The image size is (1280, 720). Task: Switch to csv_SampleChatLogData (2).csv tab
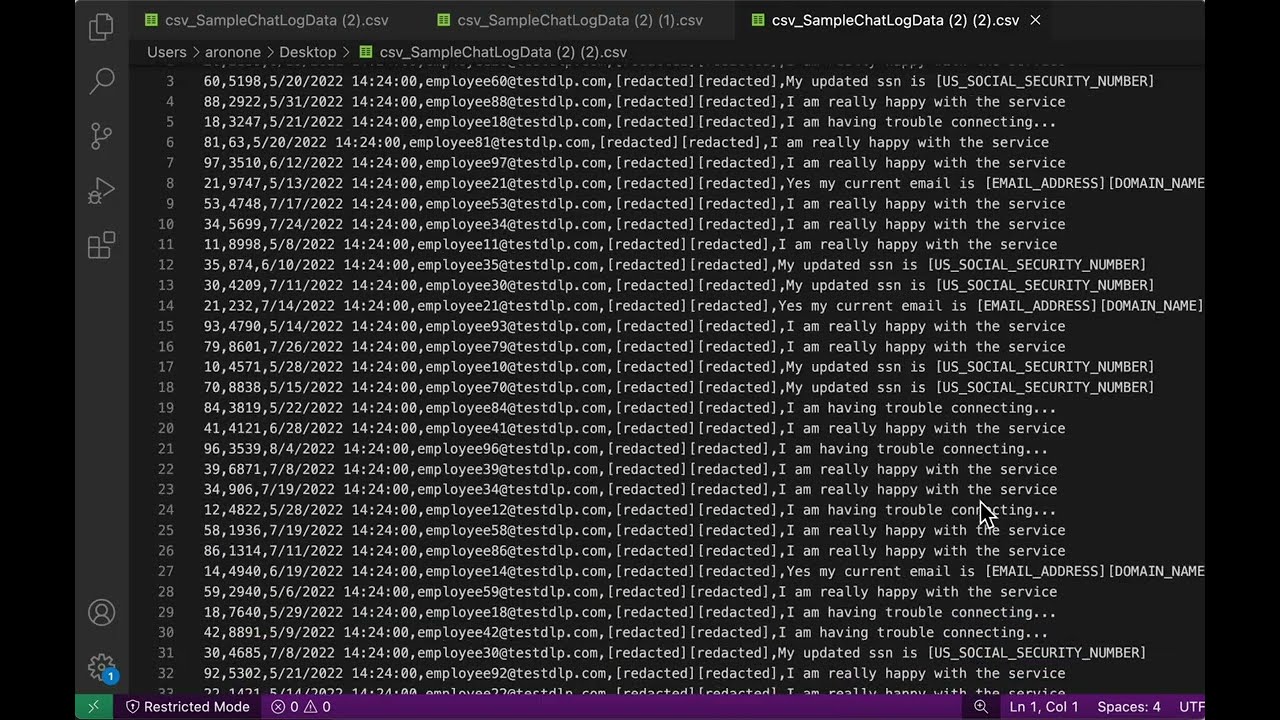(x=267, y=20)
